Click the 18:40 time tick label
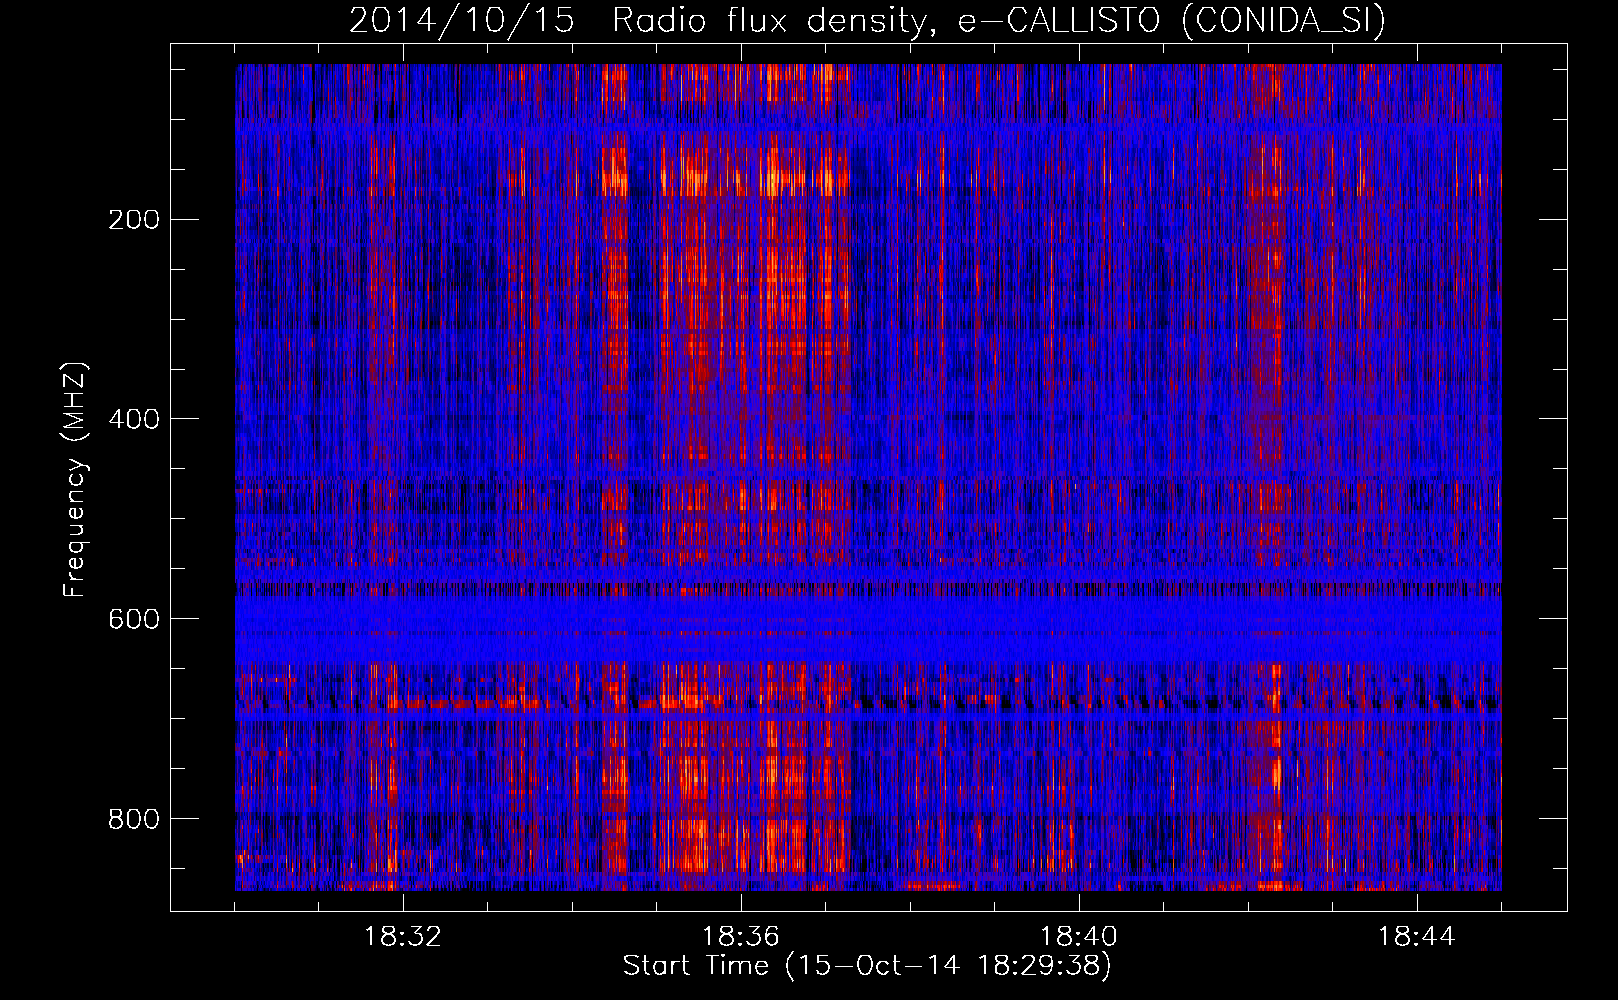 1079,937
